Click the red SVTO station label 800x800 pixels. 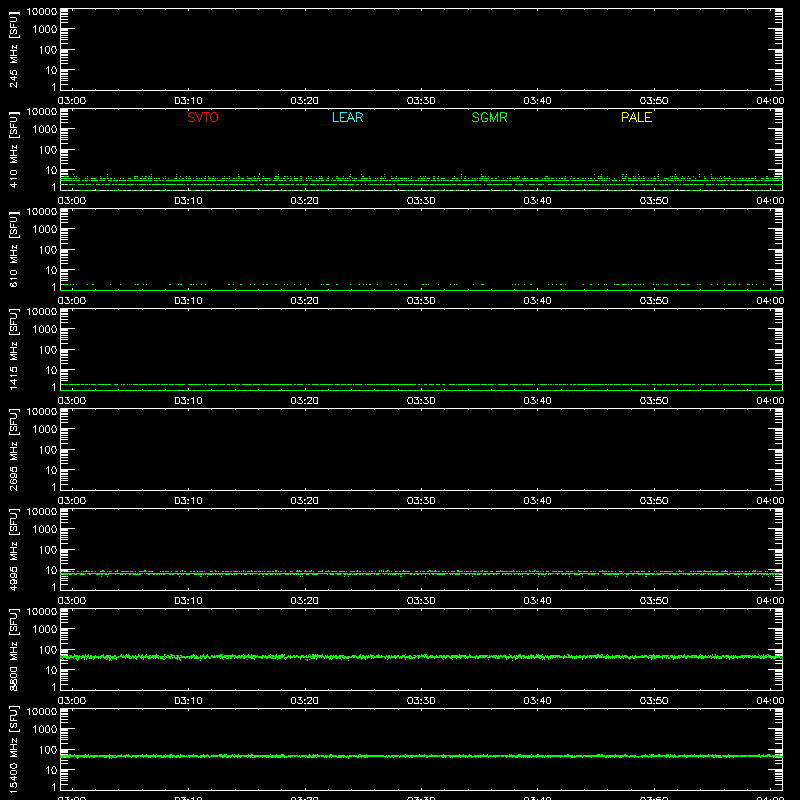(203, 117)
